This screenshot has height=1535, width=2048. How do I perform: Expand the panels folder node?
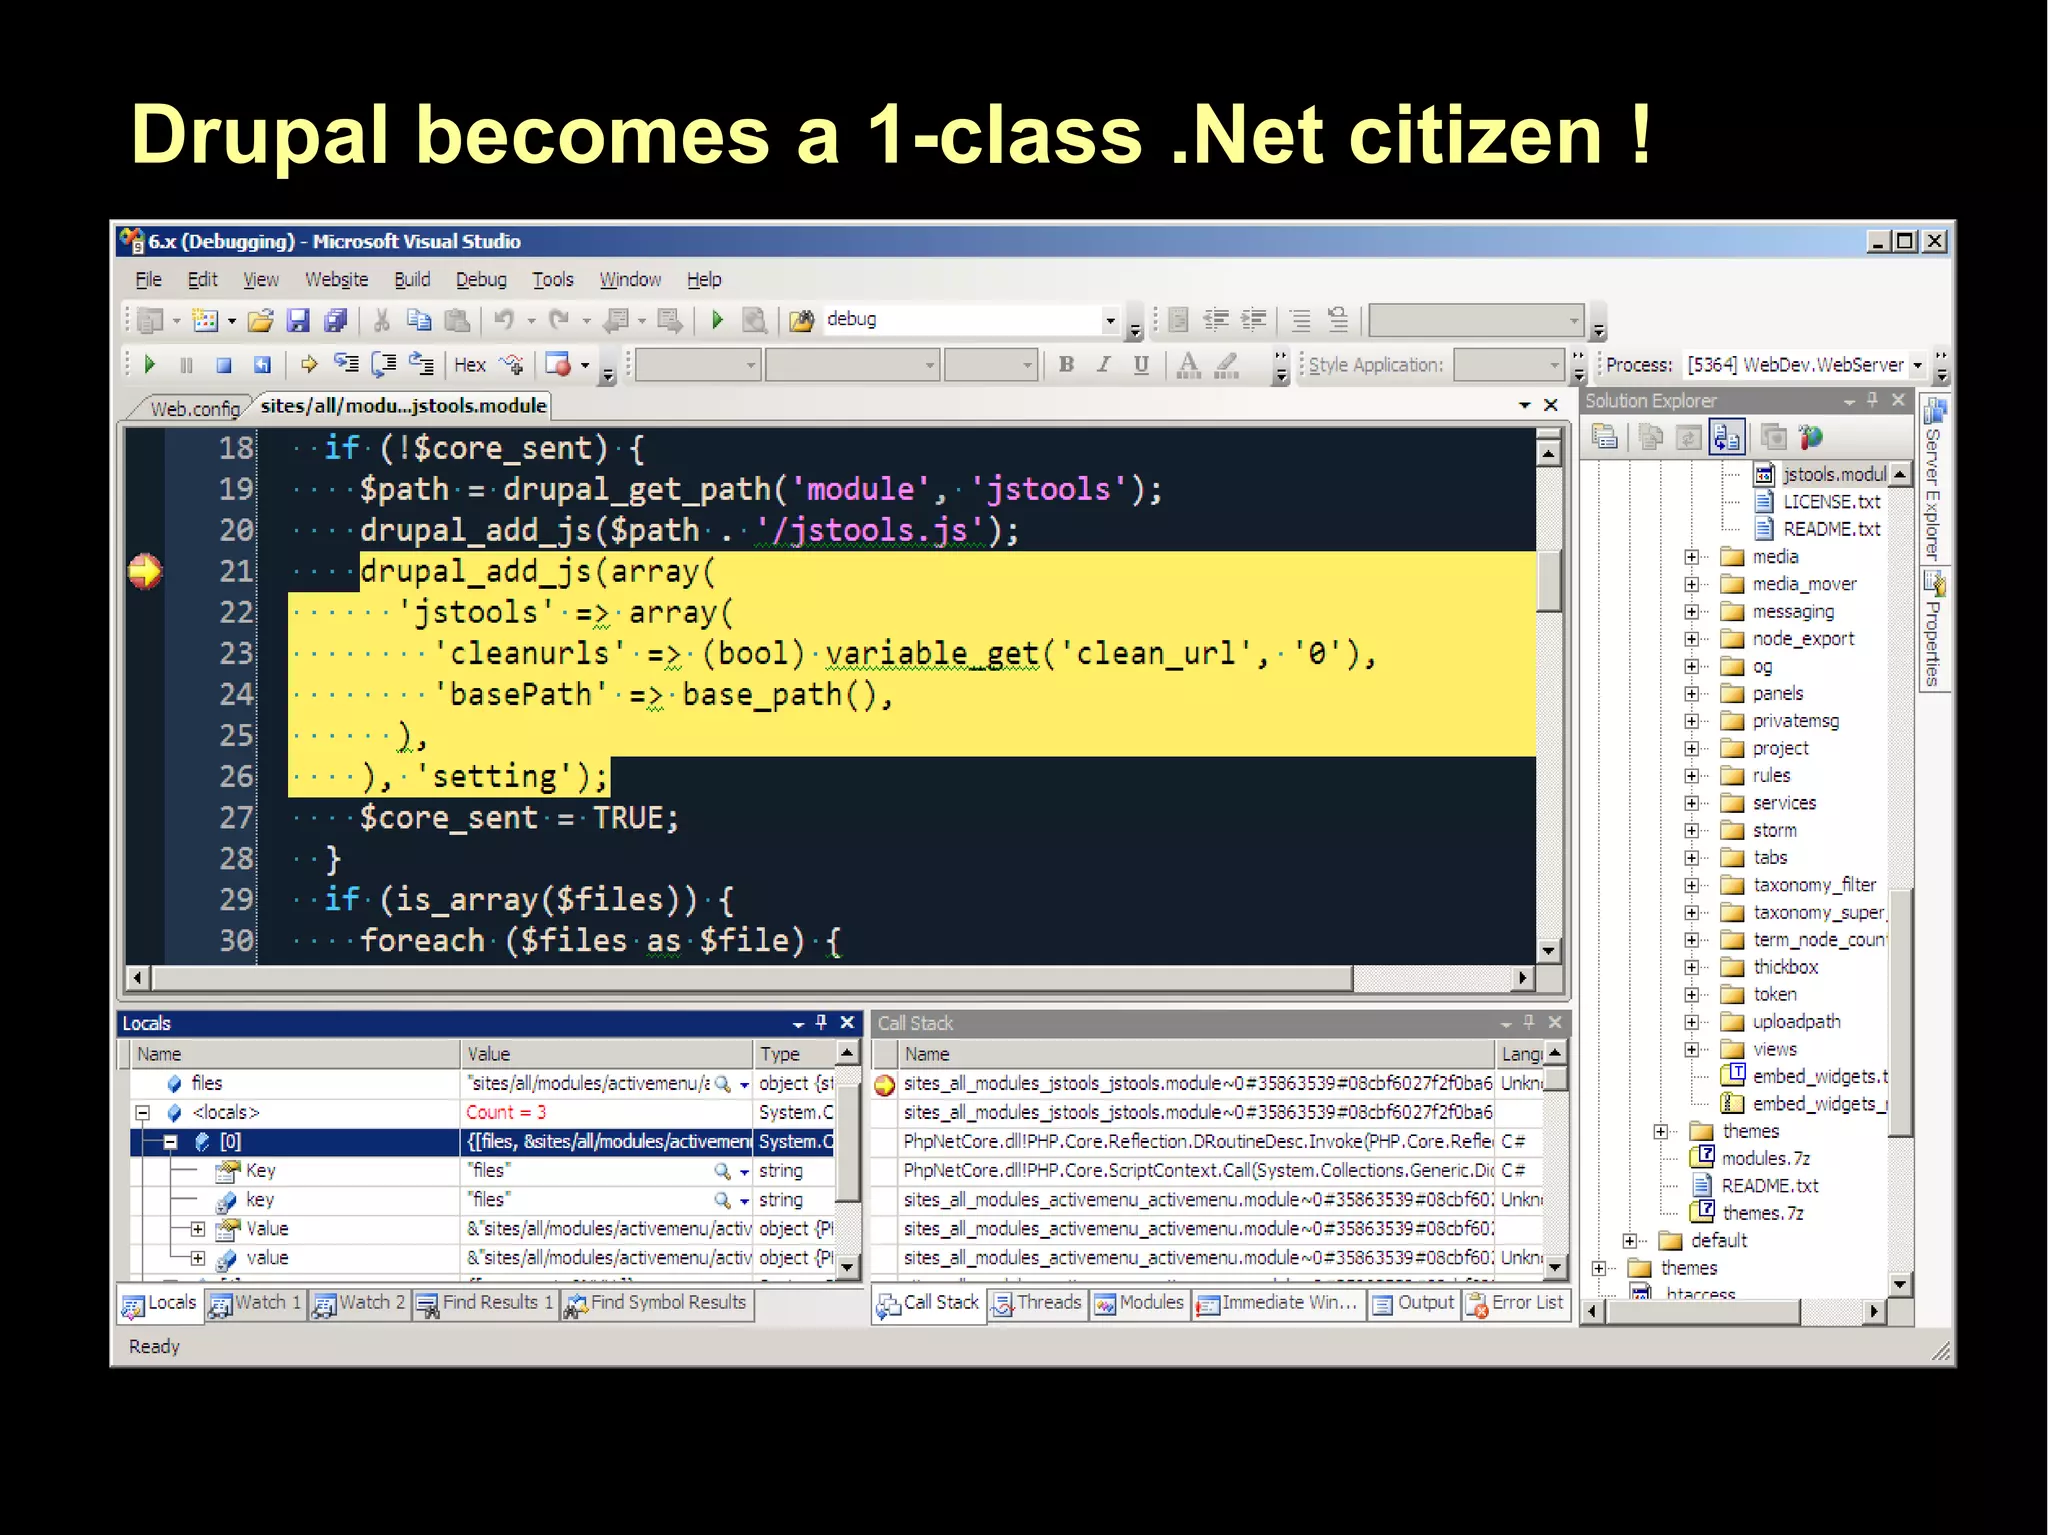tap(1691, 694)
